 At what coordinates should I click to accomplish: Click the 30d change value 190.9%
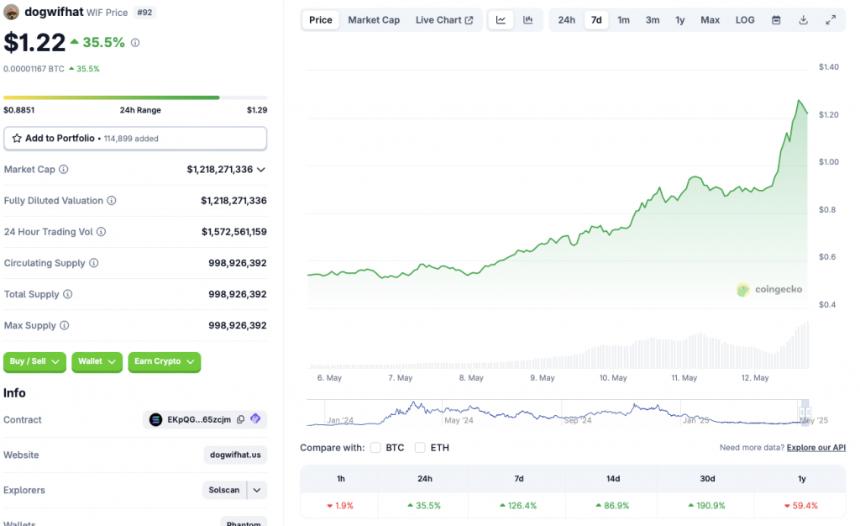(706, 505)
